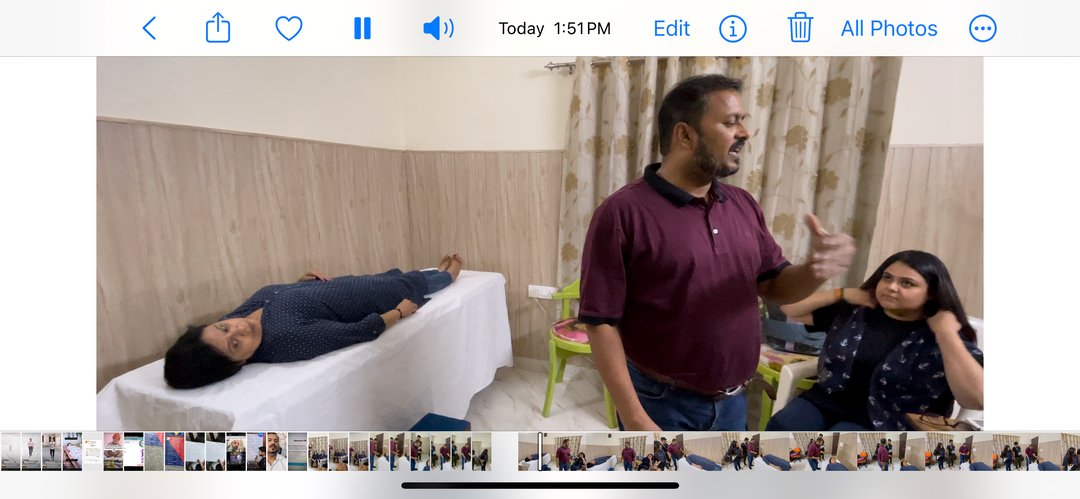
Task: Favorite this video with the heart
Action: 289,28
